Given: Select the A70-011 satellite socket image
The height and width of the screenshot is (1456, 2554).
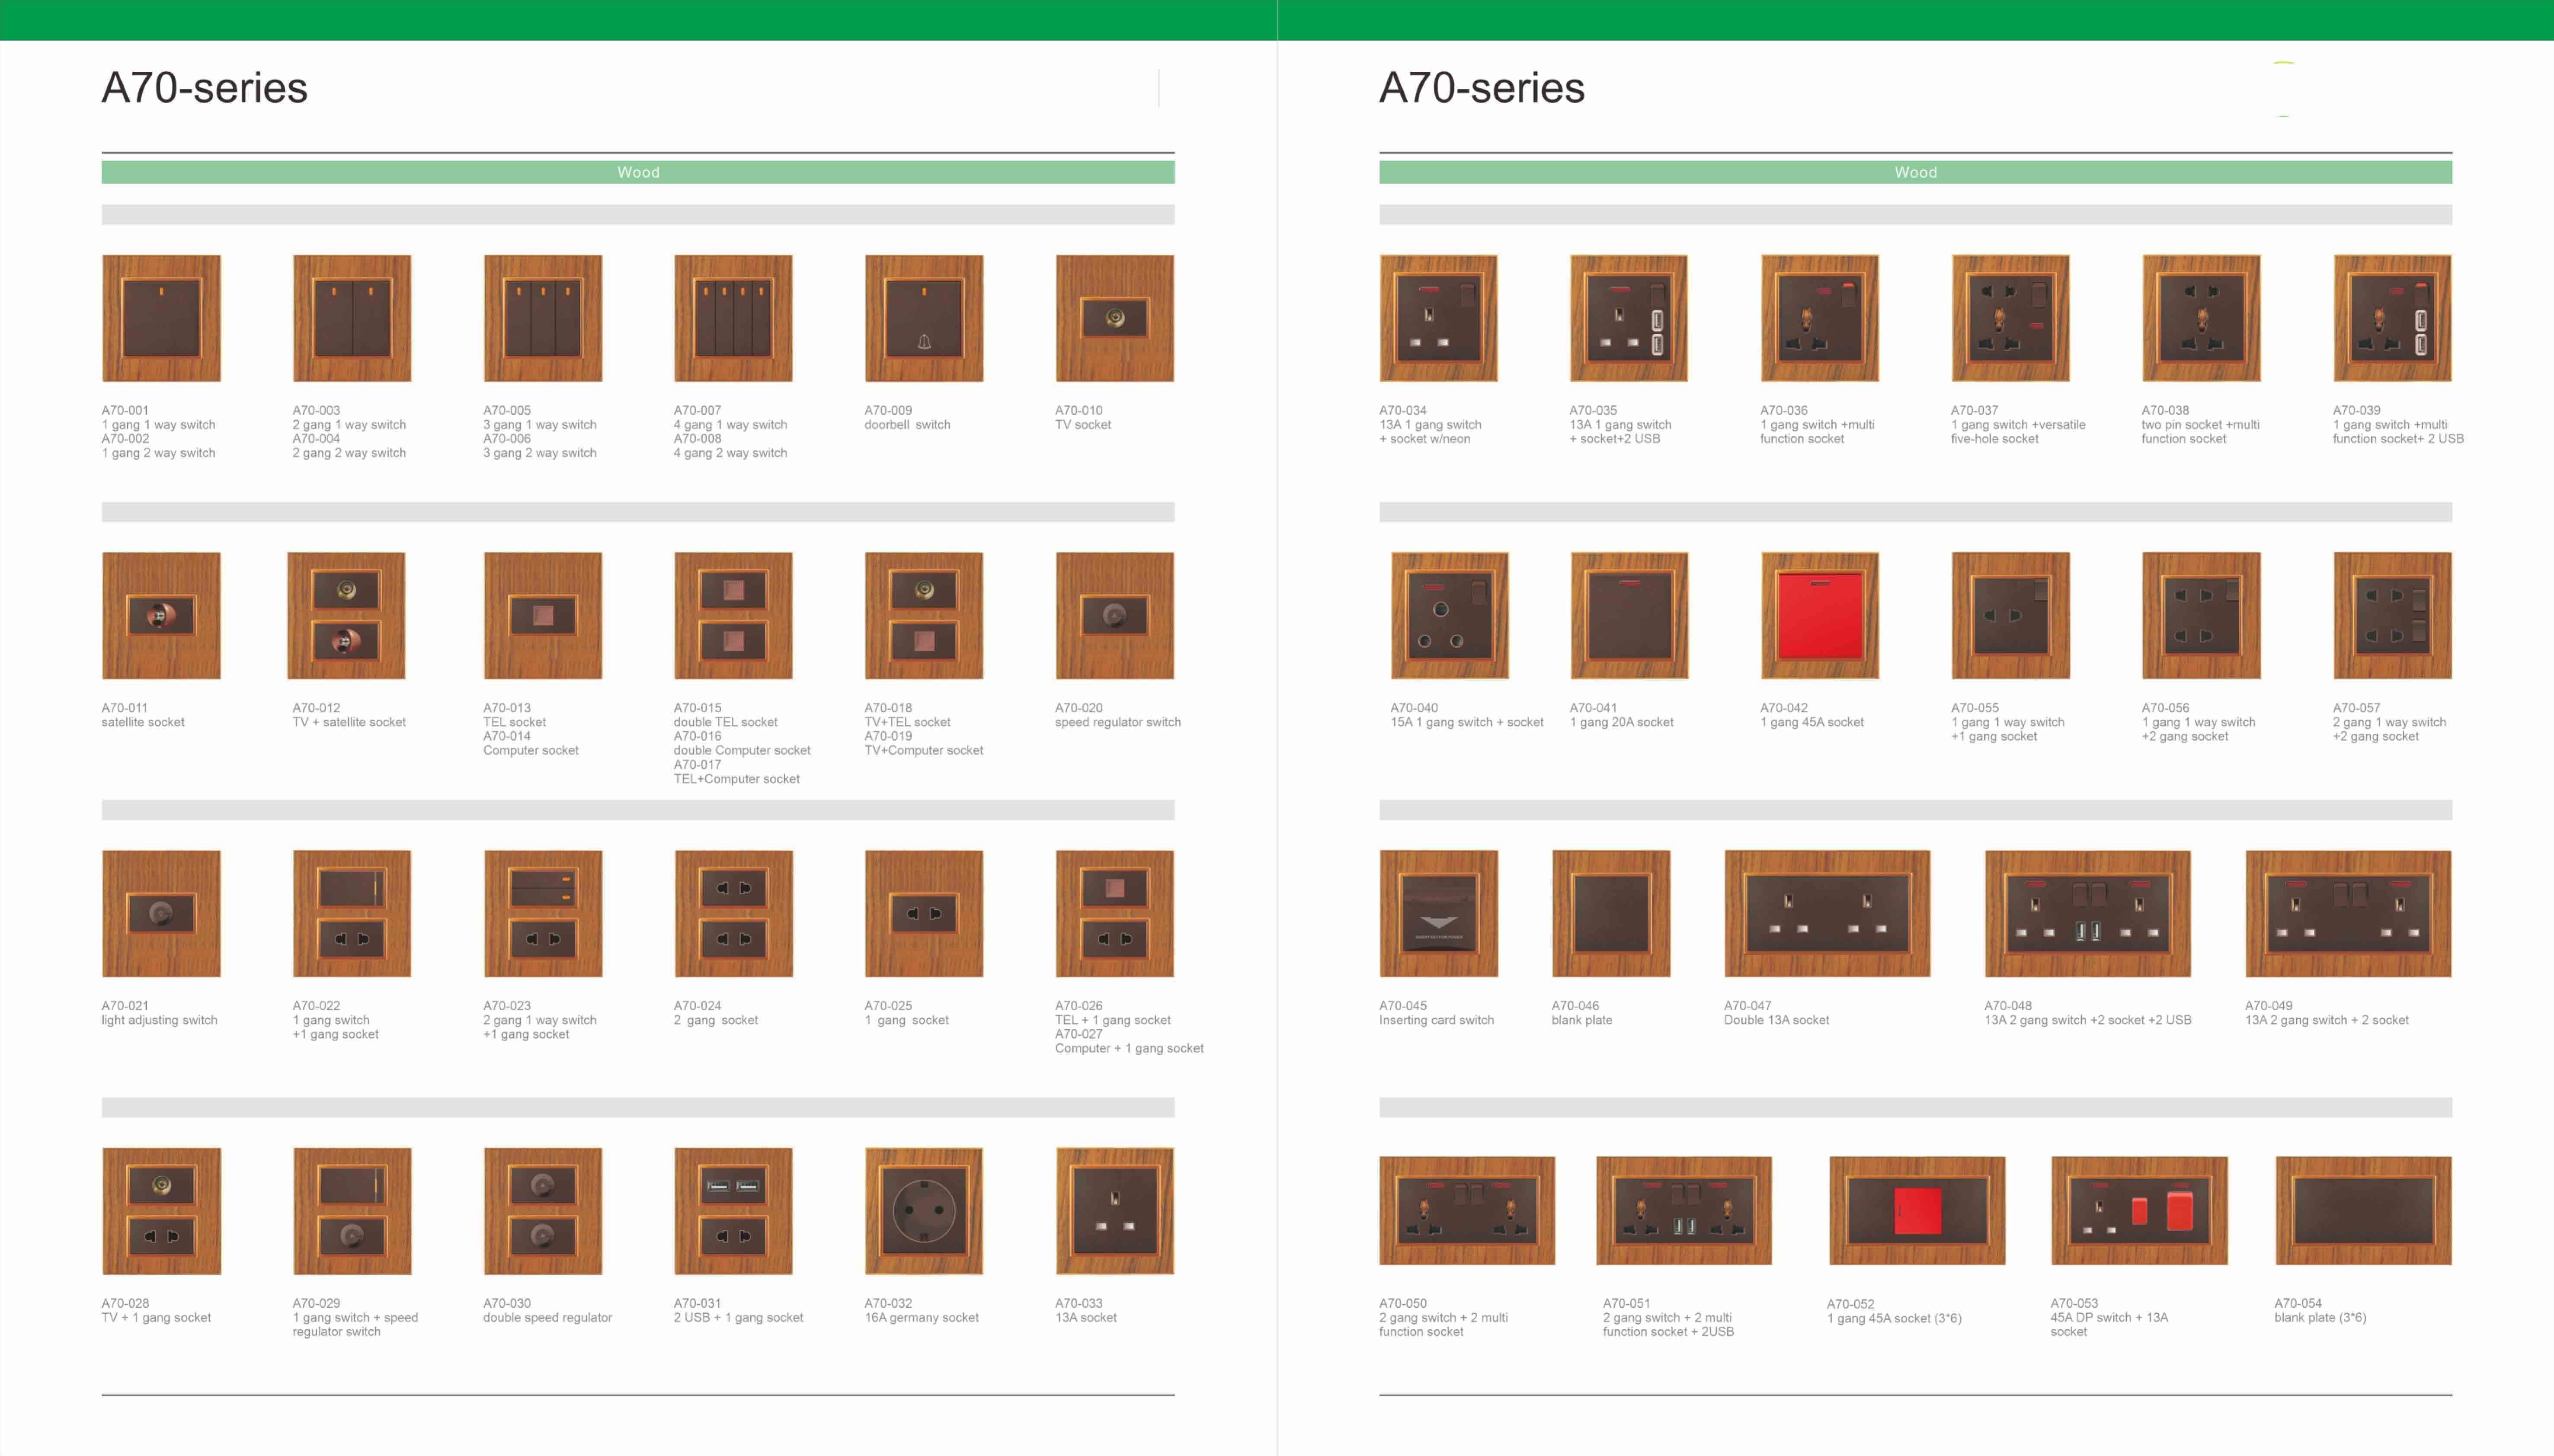Looking at the screenshot, I should [x=161, y=616].
